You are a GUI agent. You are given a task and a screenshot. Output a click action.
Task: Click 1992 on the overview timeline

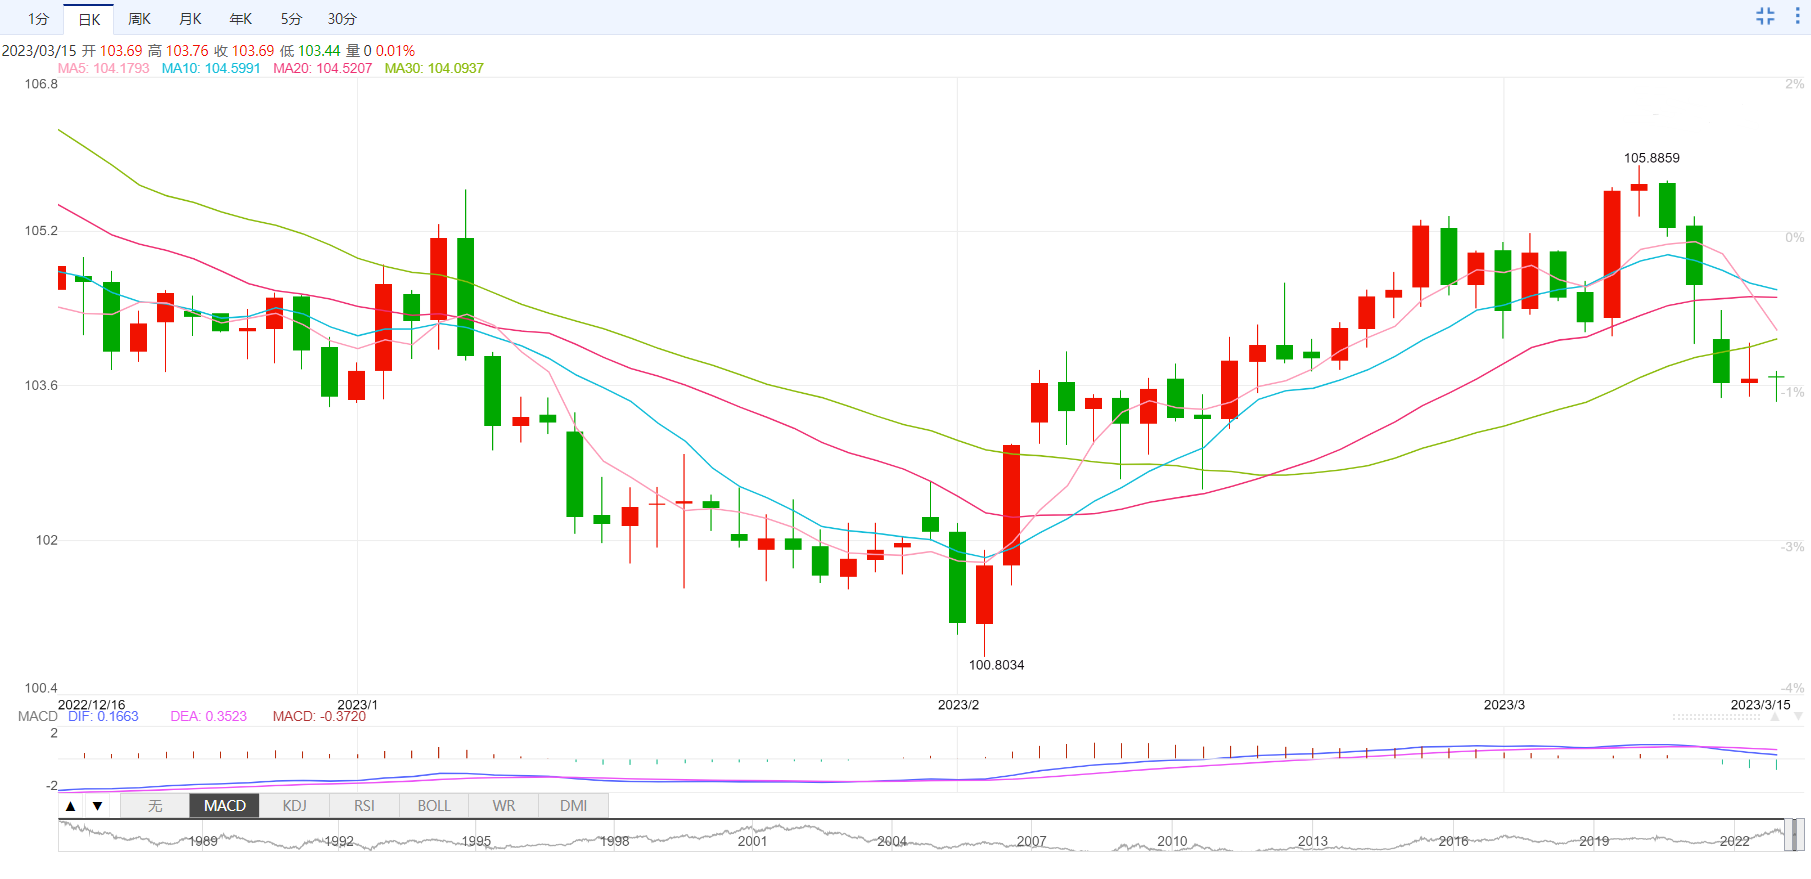(339, 841)
